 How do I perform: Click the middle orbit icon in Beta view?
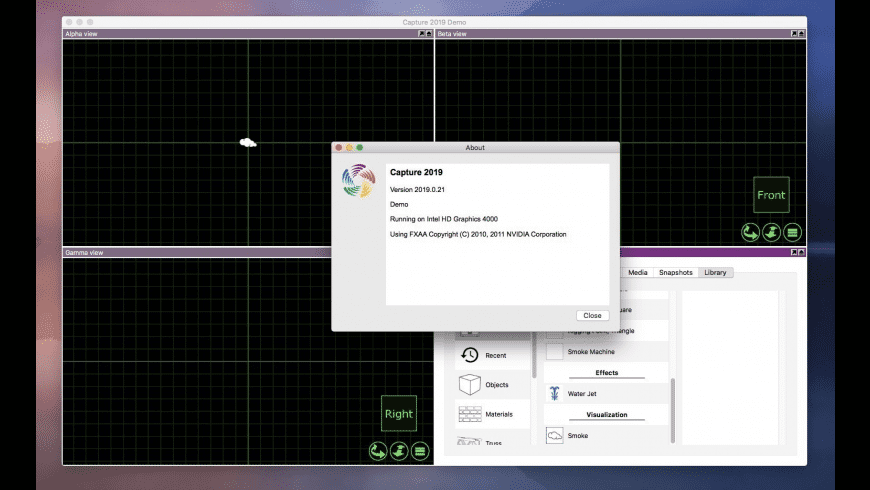[771, 232]
